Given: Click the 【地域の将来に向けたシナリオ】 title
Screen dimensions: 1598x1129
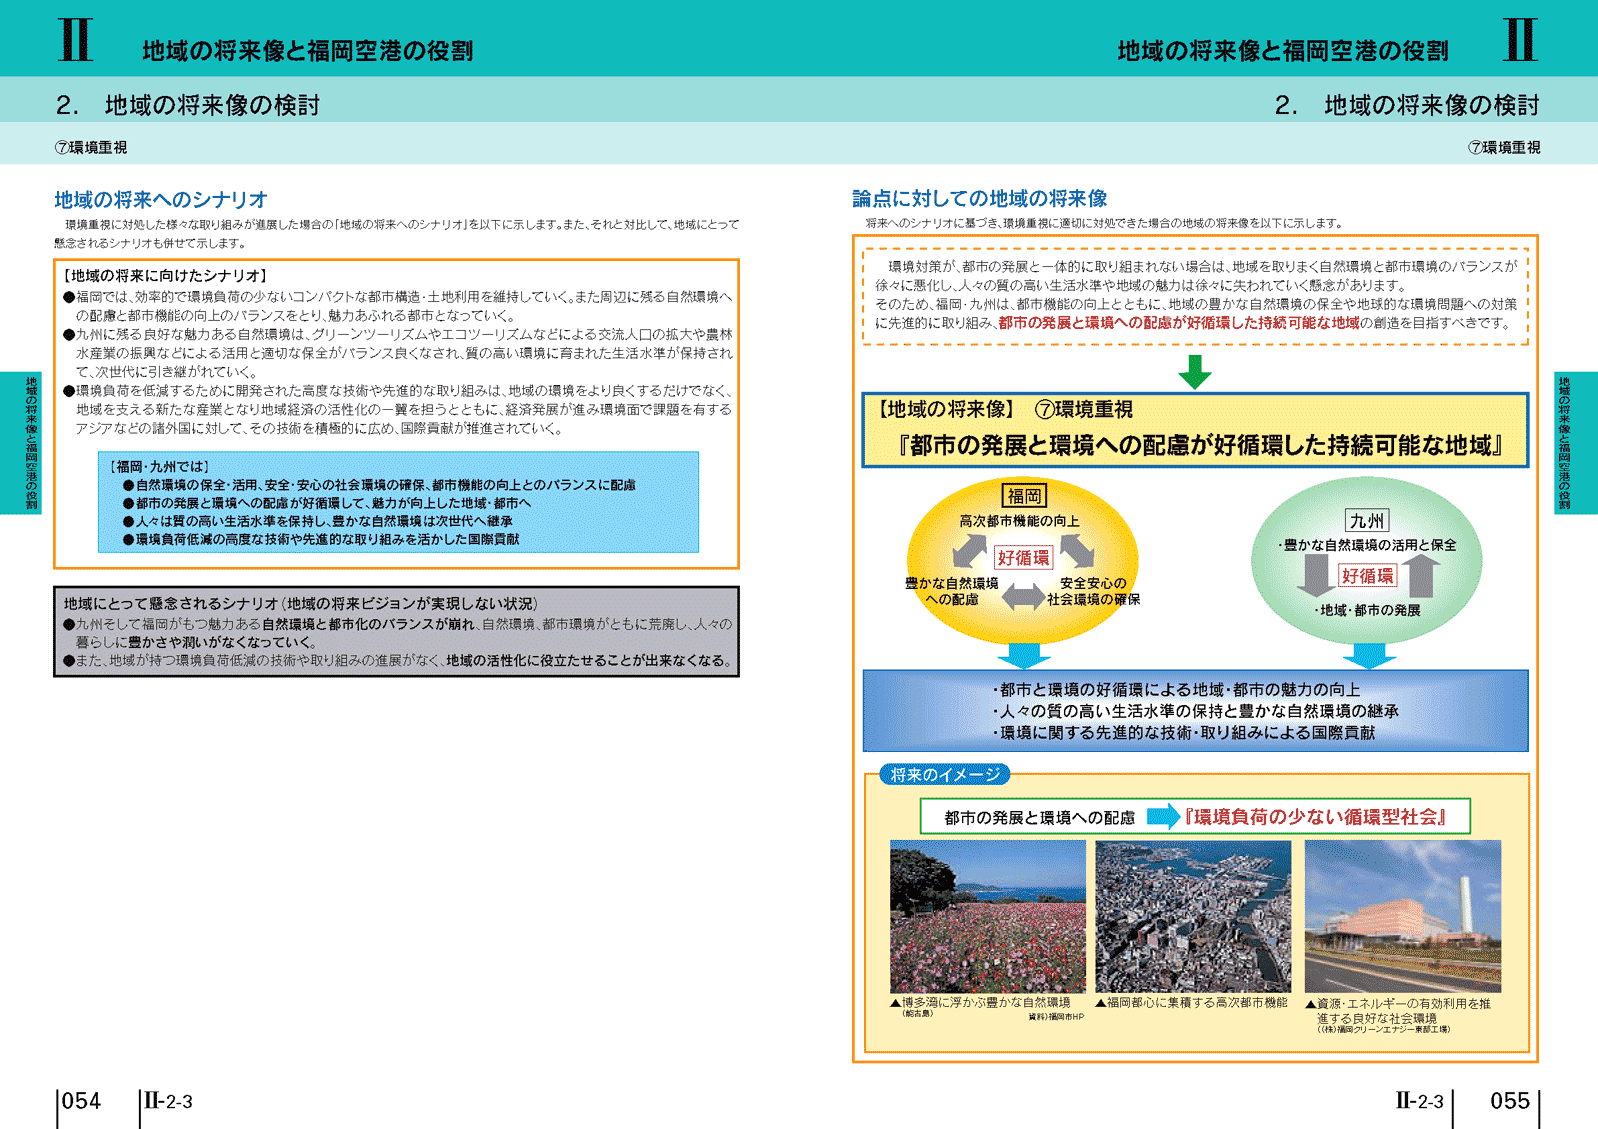Looking at the screenshot, I should tap(164, 275).
